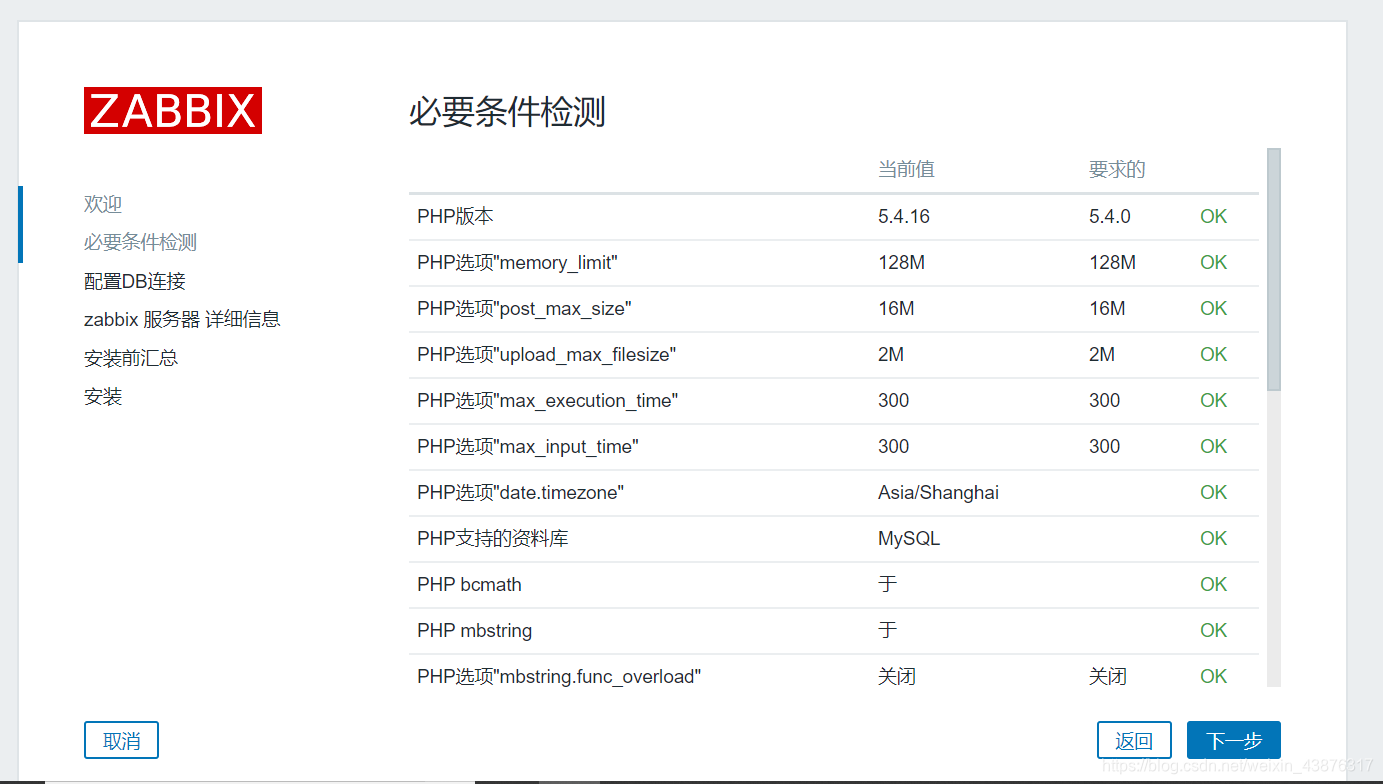Click the 当前值 column header

pyautogui.click(x=906, y=169)
